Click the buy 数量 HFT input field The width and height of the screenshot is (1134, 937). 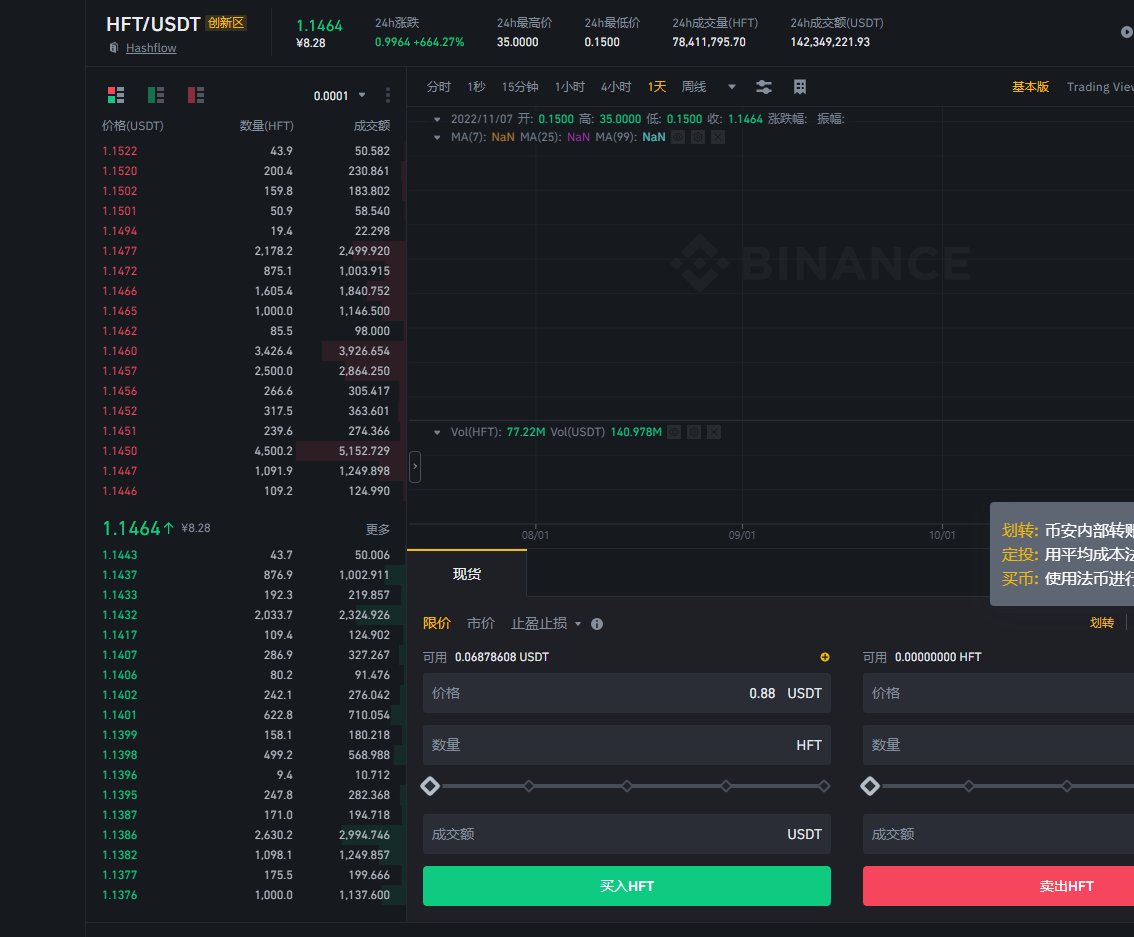pyautogui.click(x=626, y=745)
